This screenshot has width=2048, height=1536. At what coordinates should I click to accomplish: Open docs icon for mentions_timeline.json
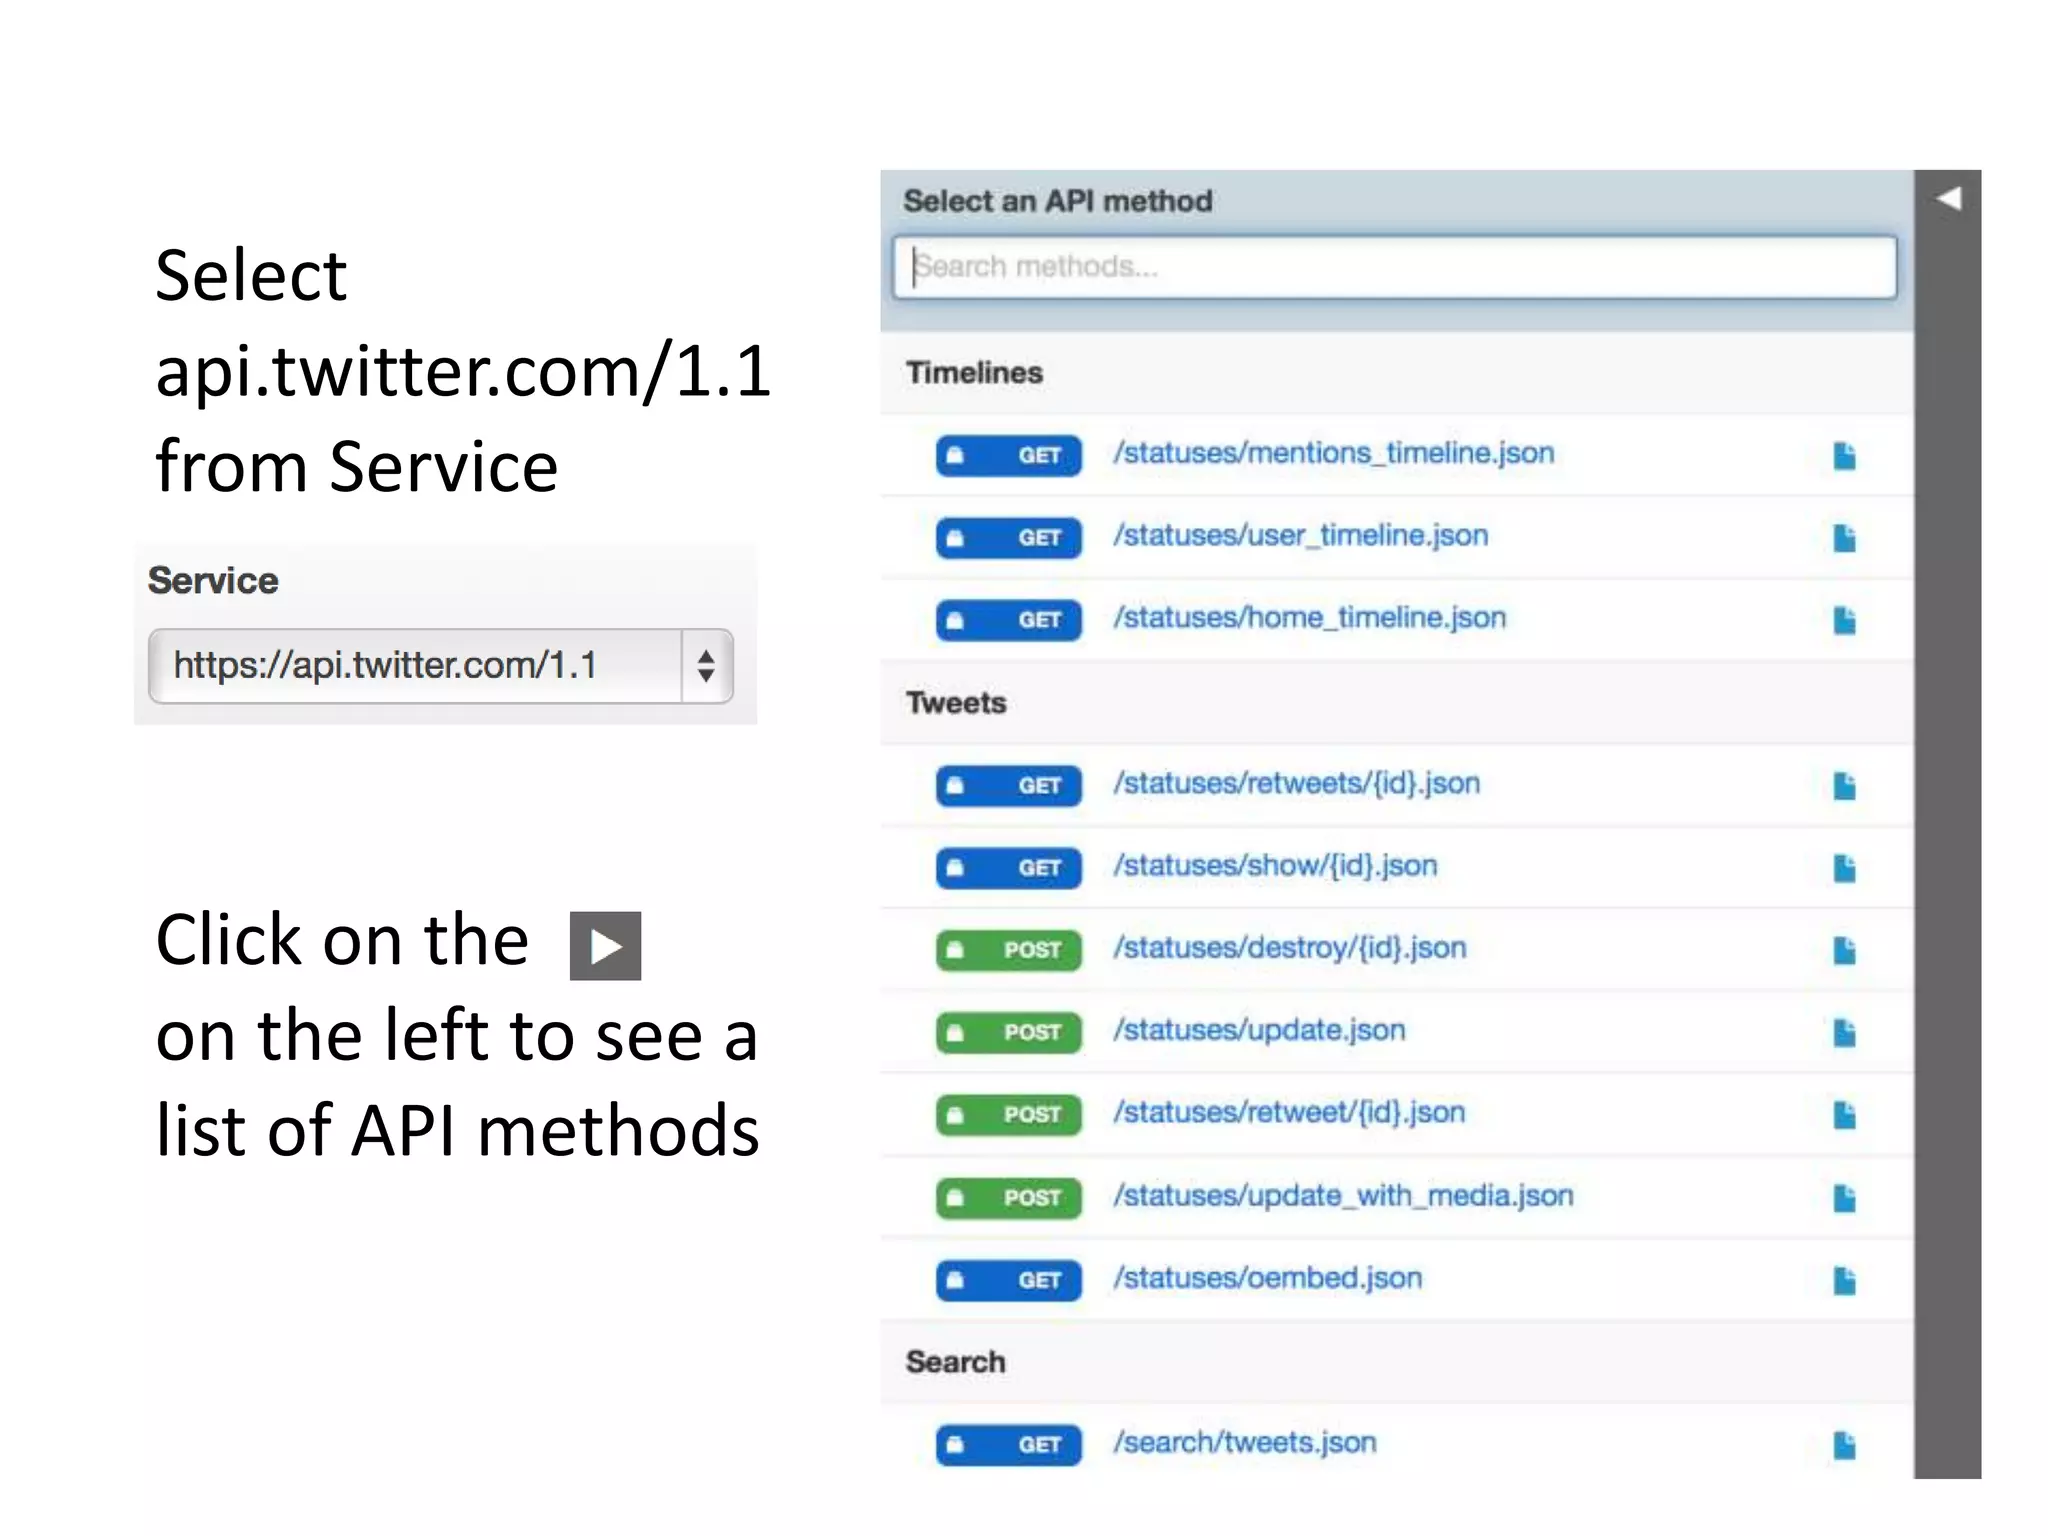(1844, 455)
